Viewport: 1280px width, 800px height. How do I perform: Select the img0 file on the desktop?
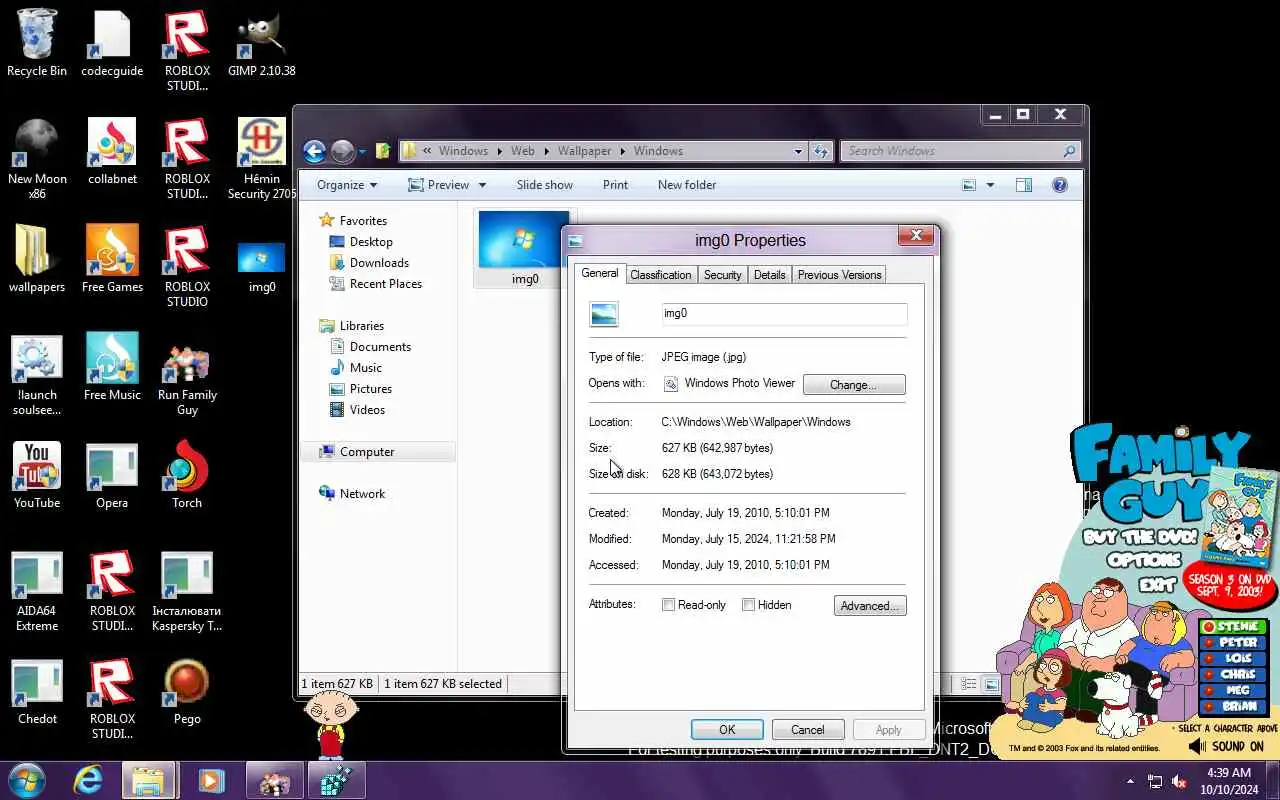point(262,266)
